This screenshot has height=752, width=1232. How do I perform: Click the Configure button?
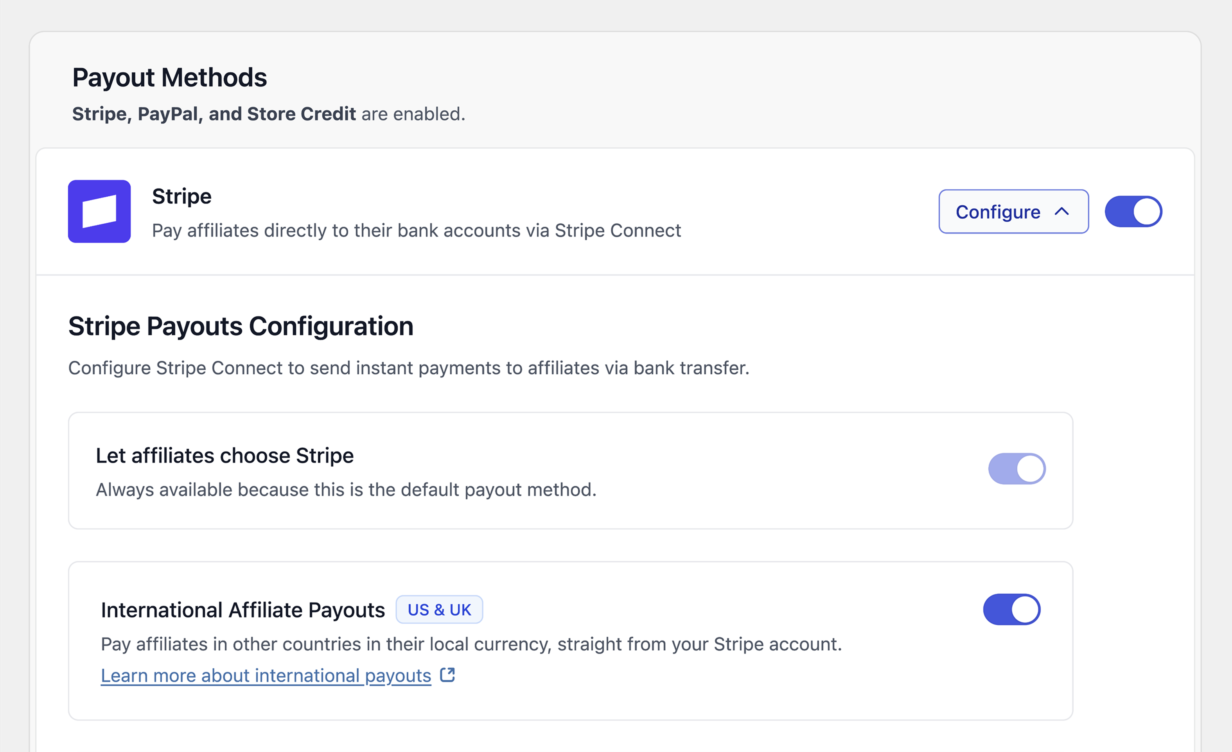click(x=1013, y=211)
